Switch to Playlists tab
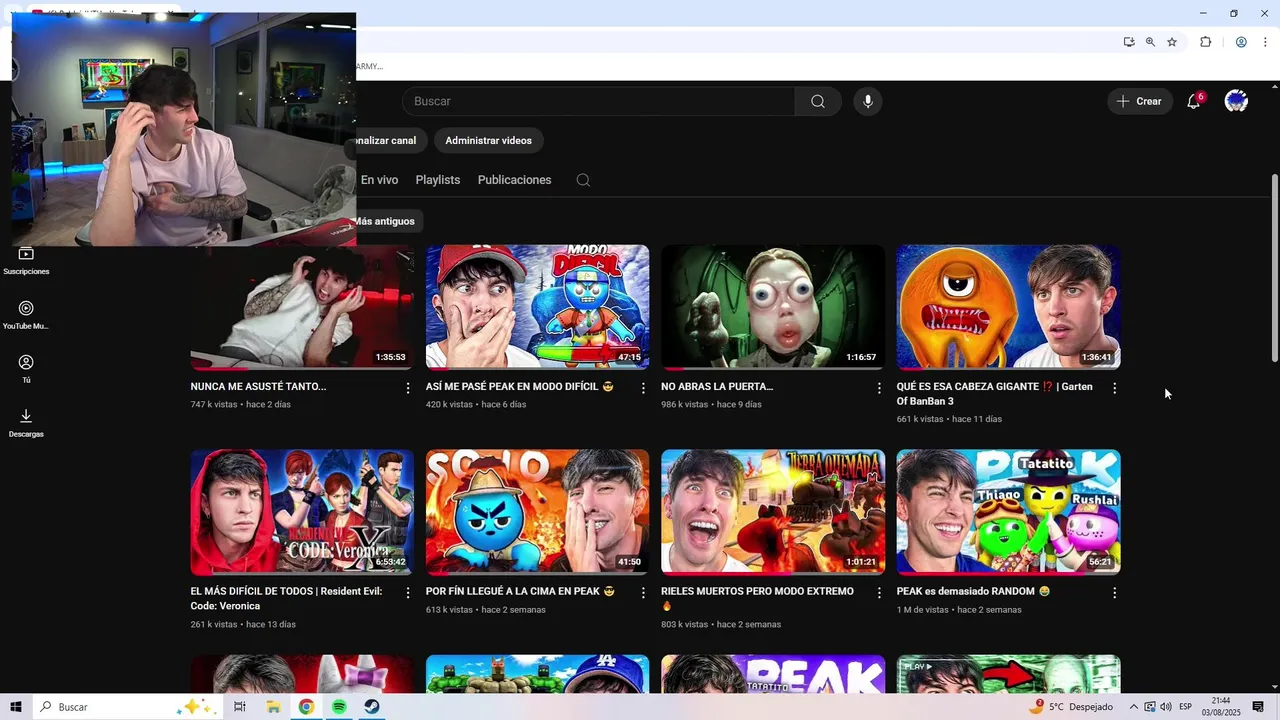The height and width of the screenshot is (720, 1280). click(x=438, y=180)
